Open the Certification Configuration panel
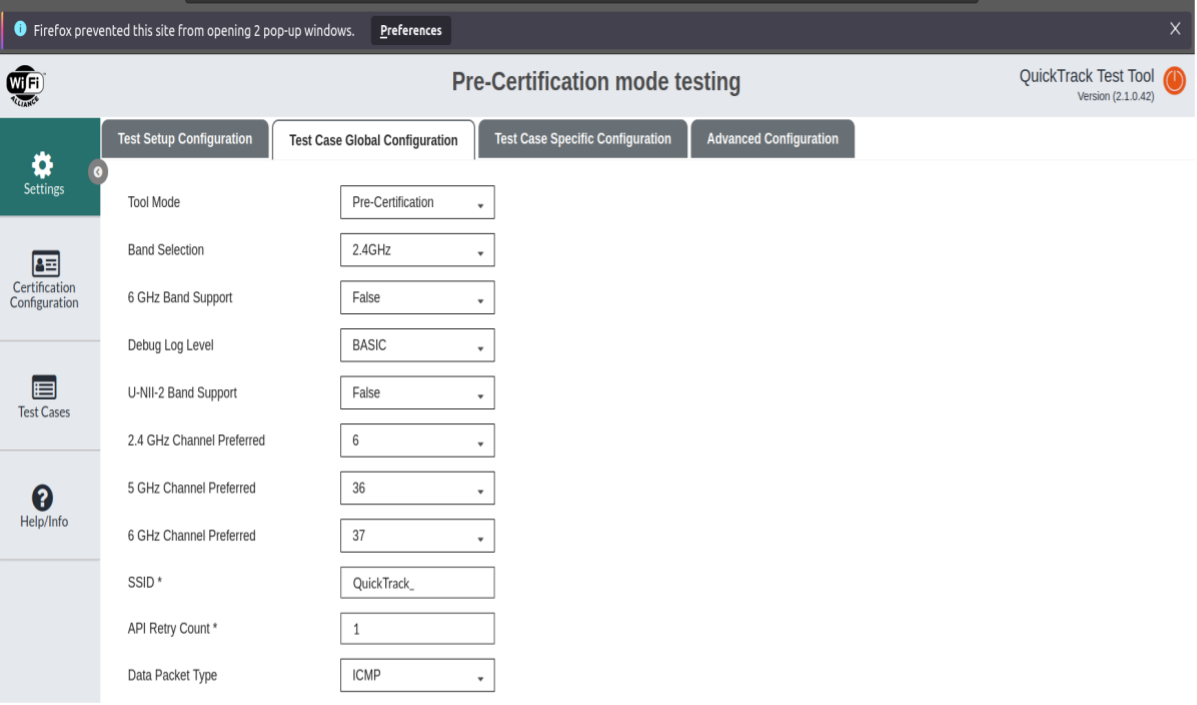Image resolution: width=1197 pixels, height=705 pixels. click(43, 280)
